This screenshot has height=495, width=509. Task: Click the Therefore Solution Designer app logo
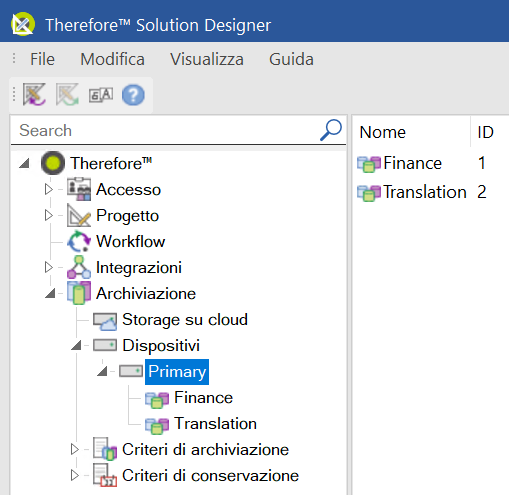[x=22, y=24]
